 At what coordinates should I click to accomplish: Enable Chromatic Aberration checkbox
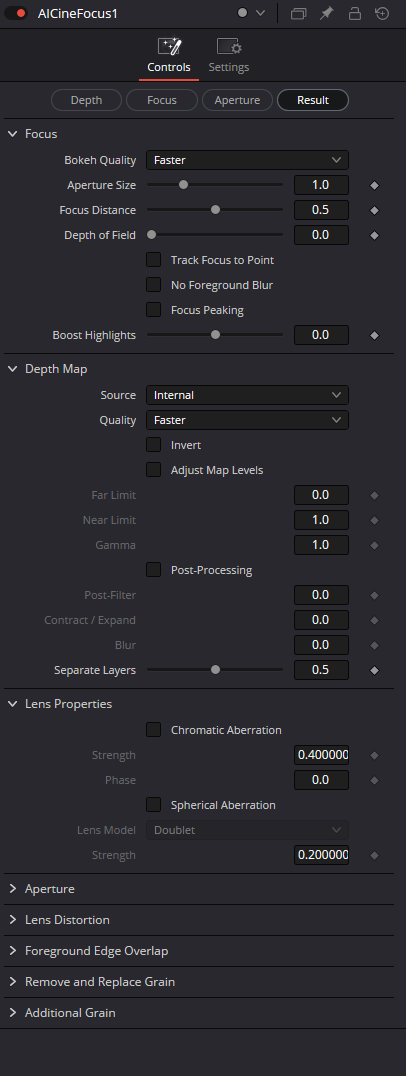tap(154, 729)
